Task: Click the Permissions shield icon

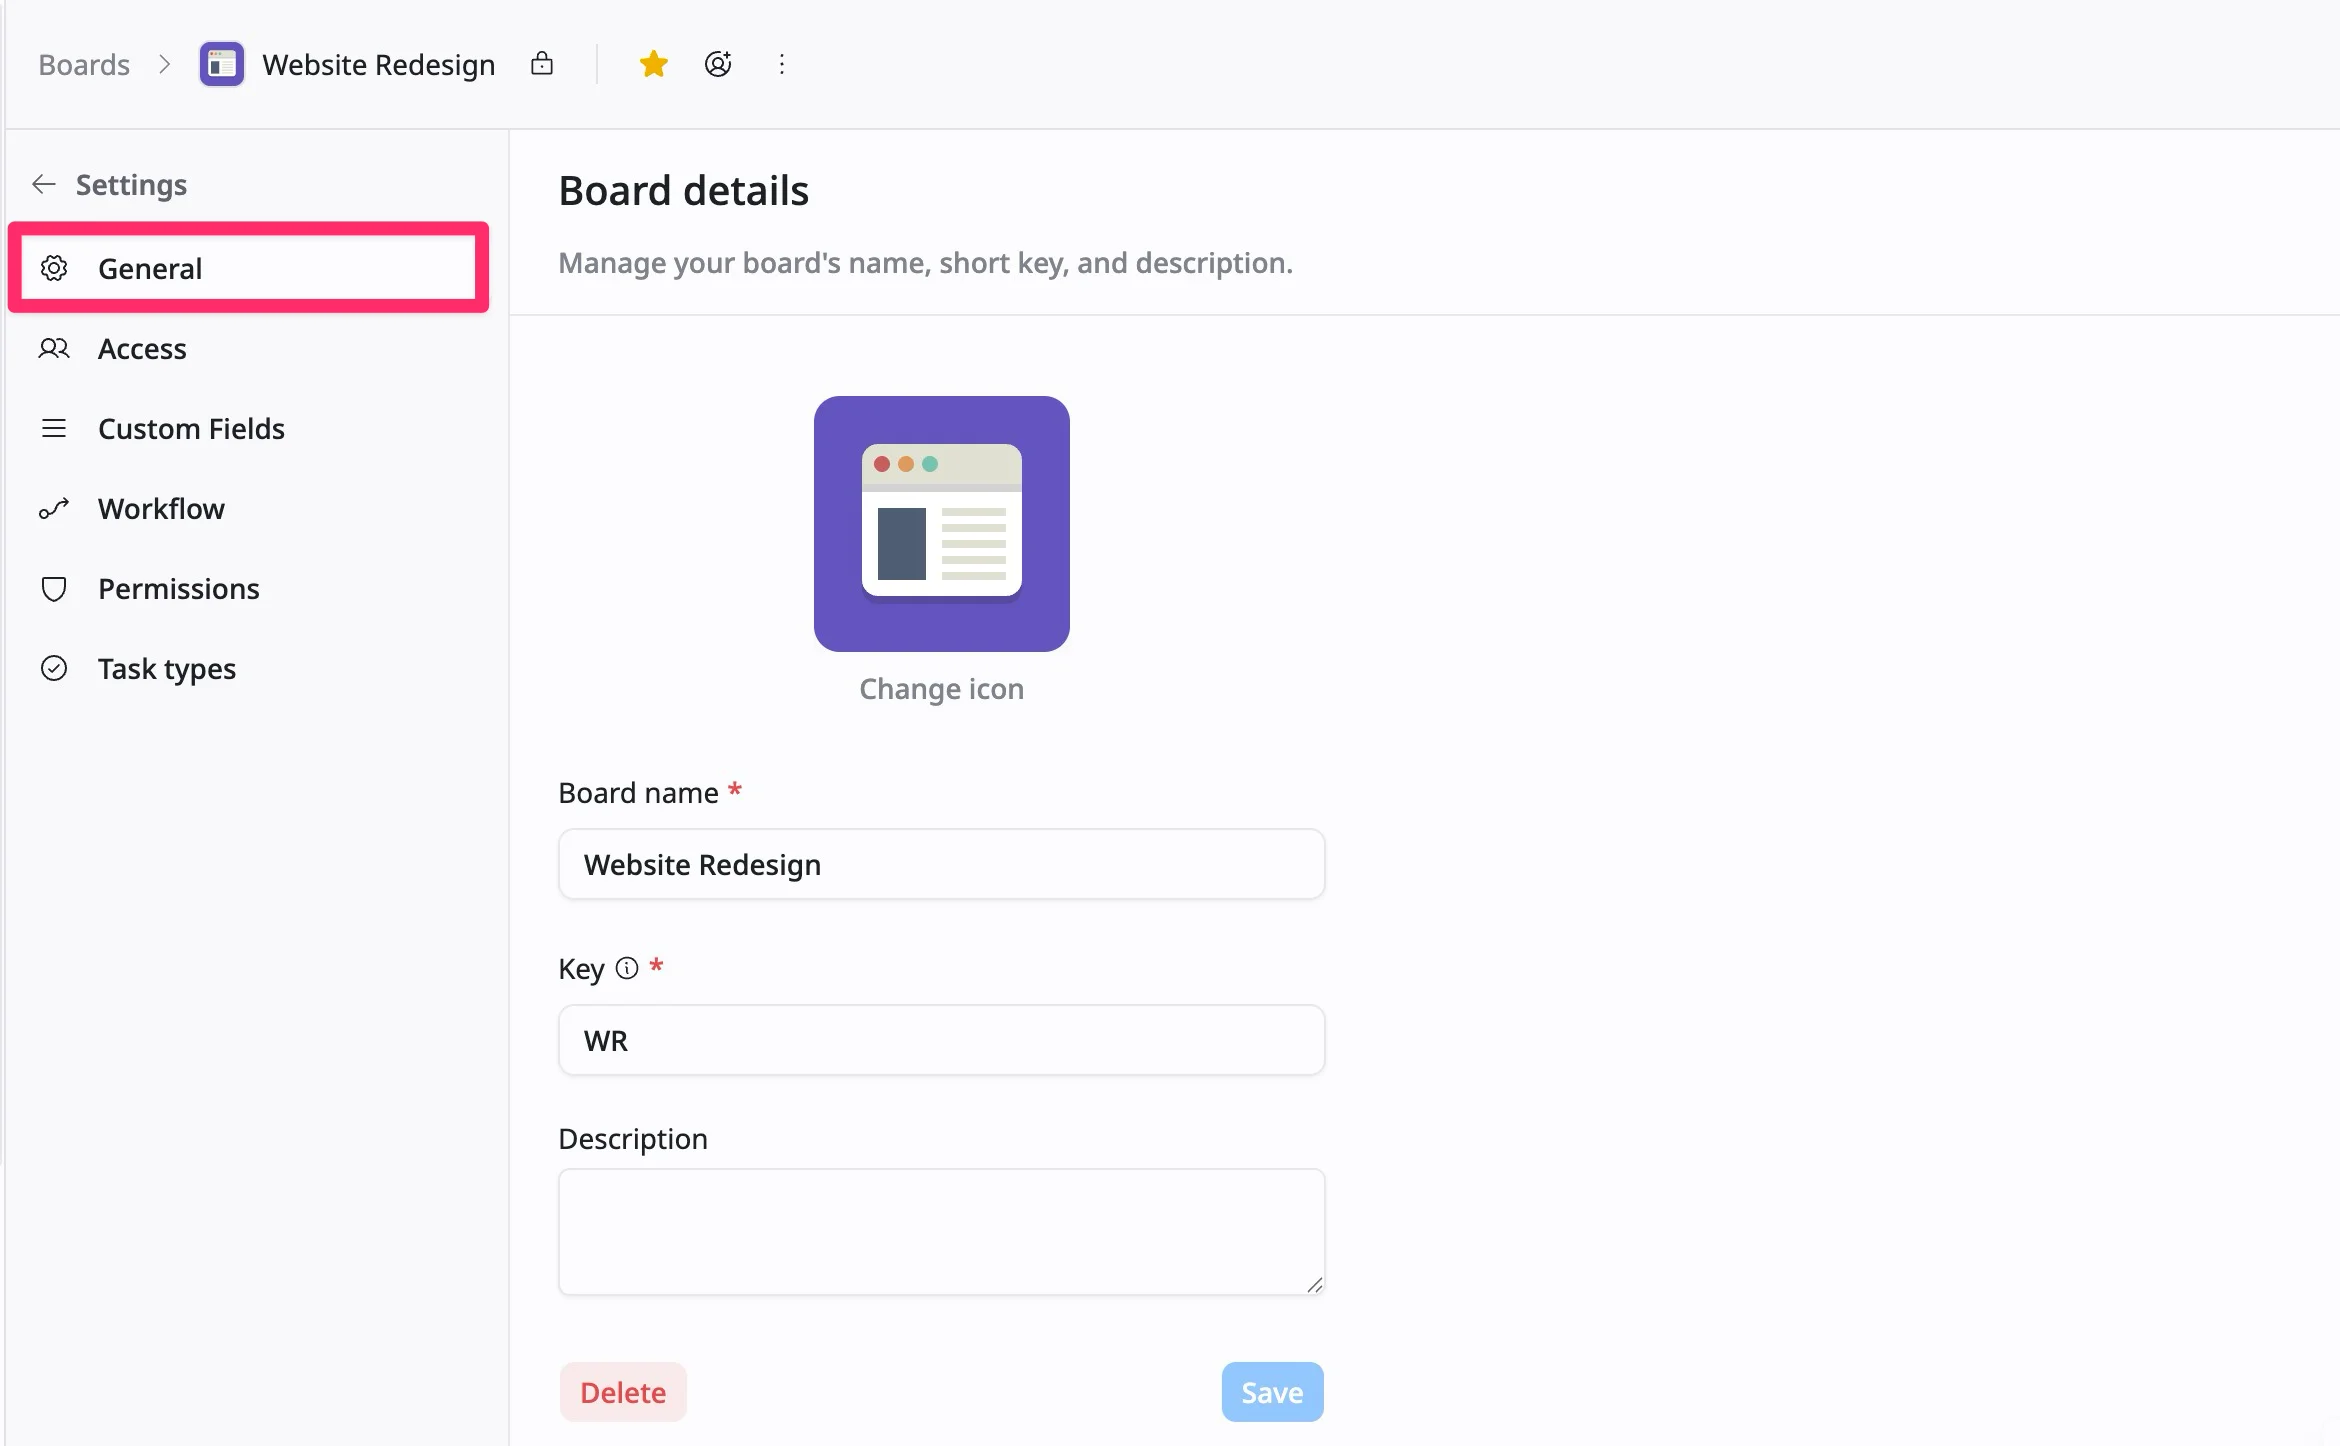Action: click(54, 588)
